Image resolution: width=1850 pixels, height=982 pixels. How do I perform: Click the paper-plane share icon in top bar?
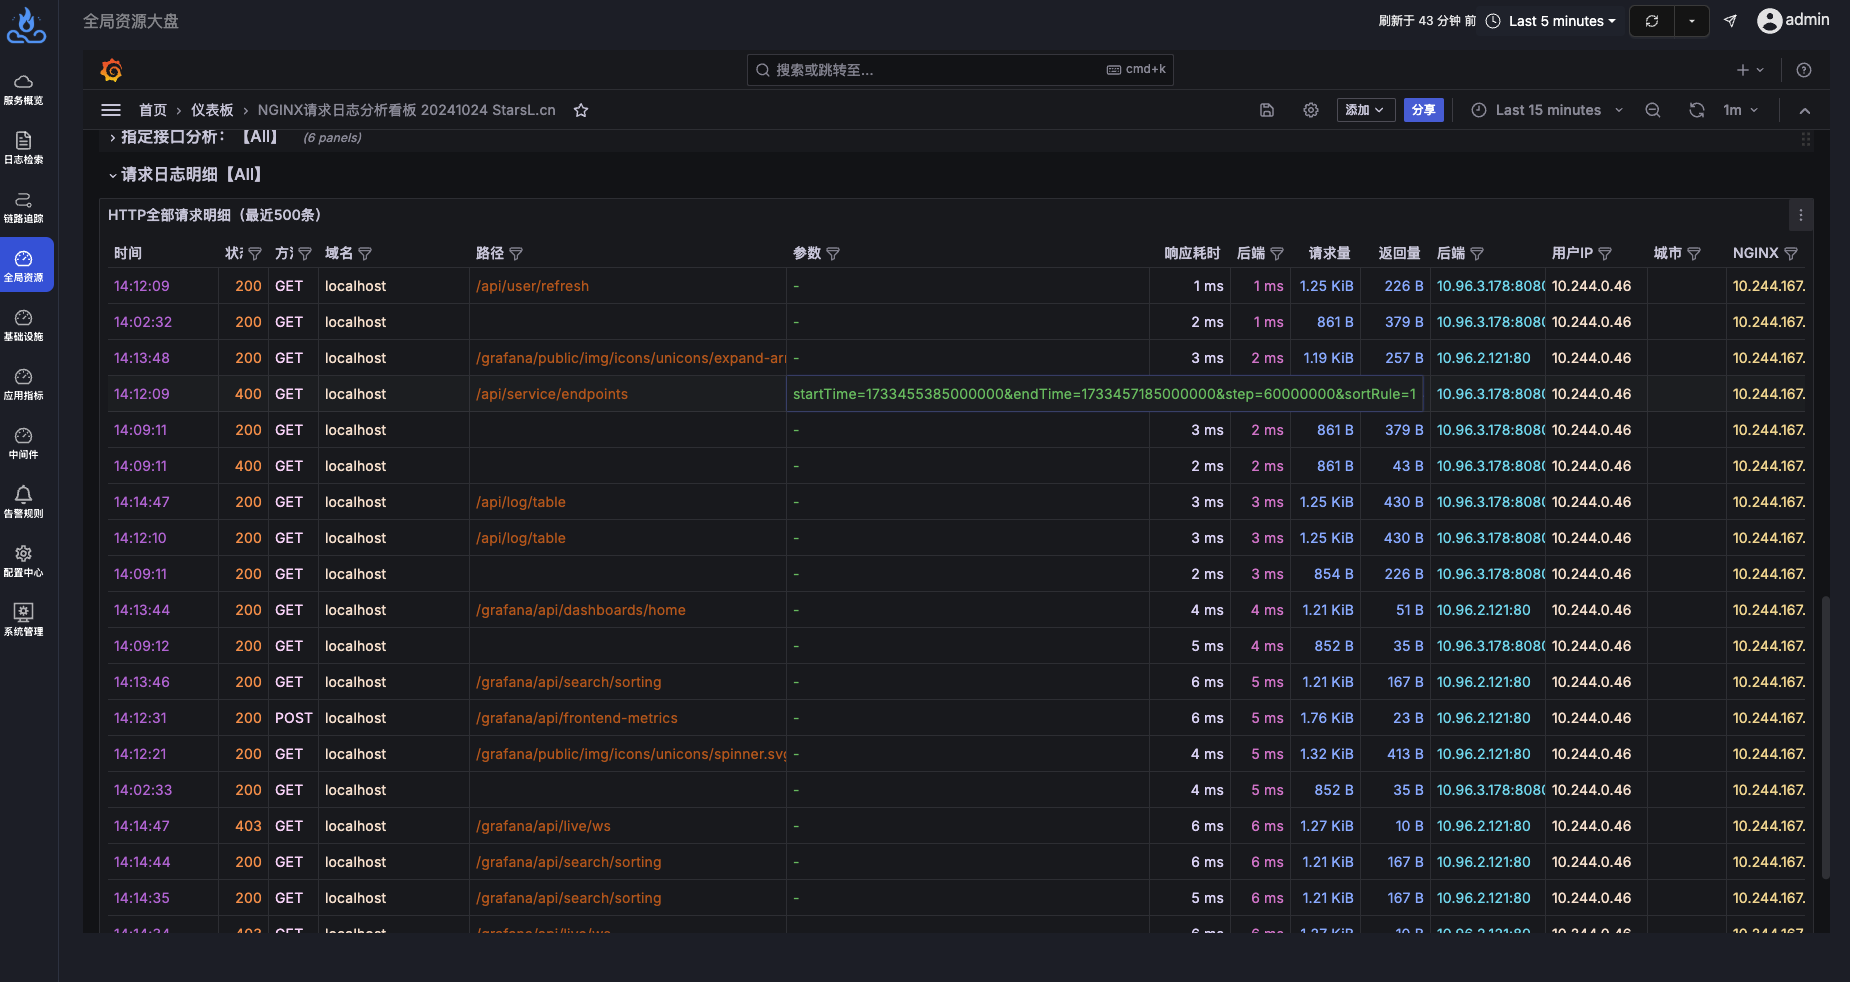[x=1729, y=20]
